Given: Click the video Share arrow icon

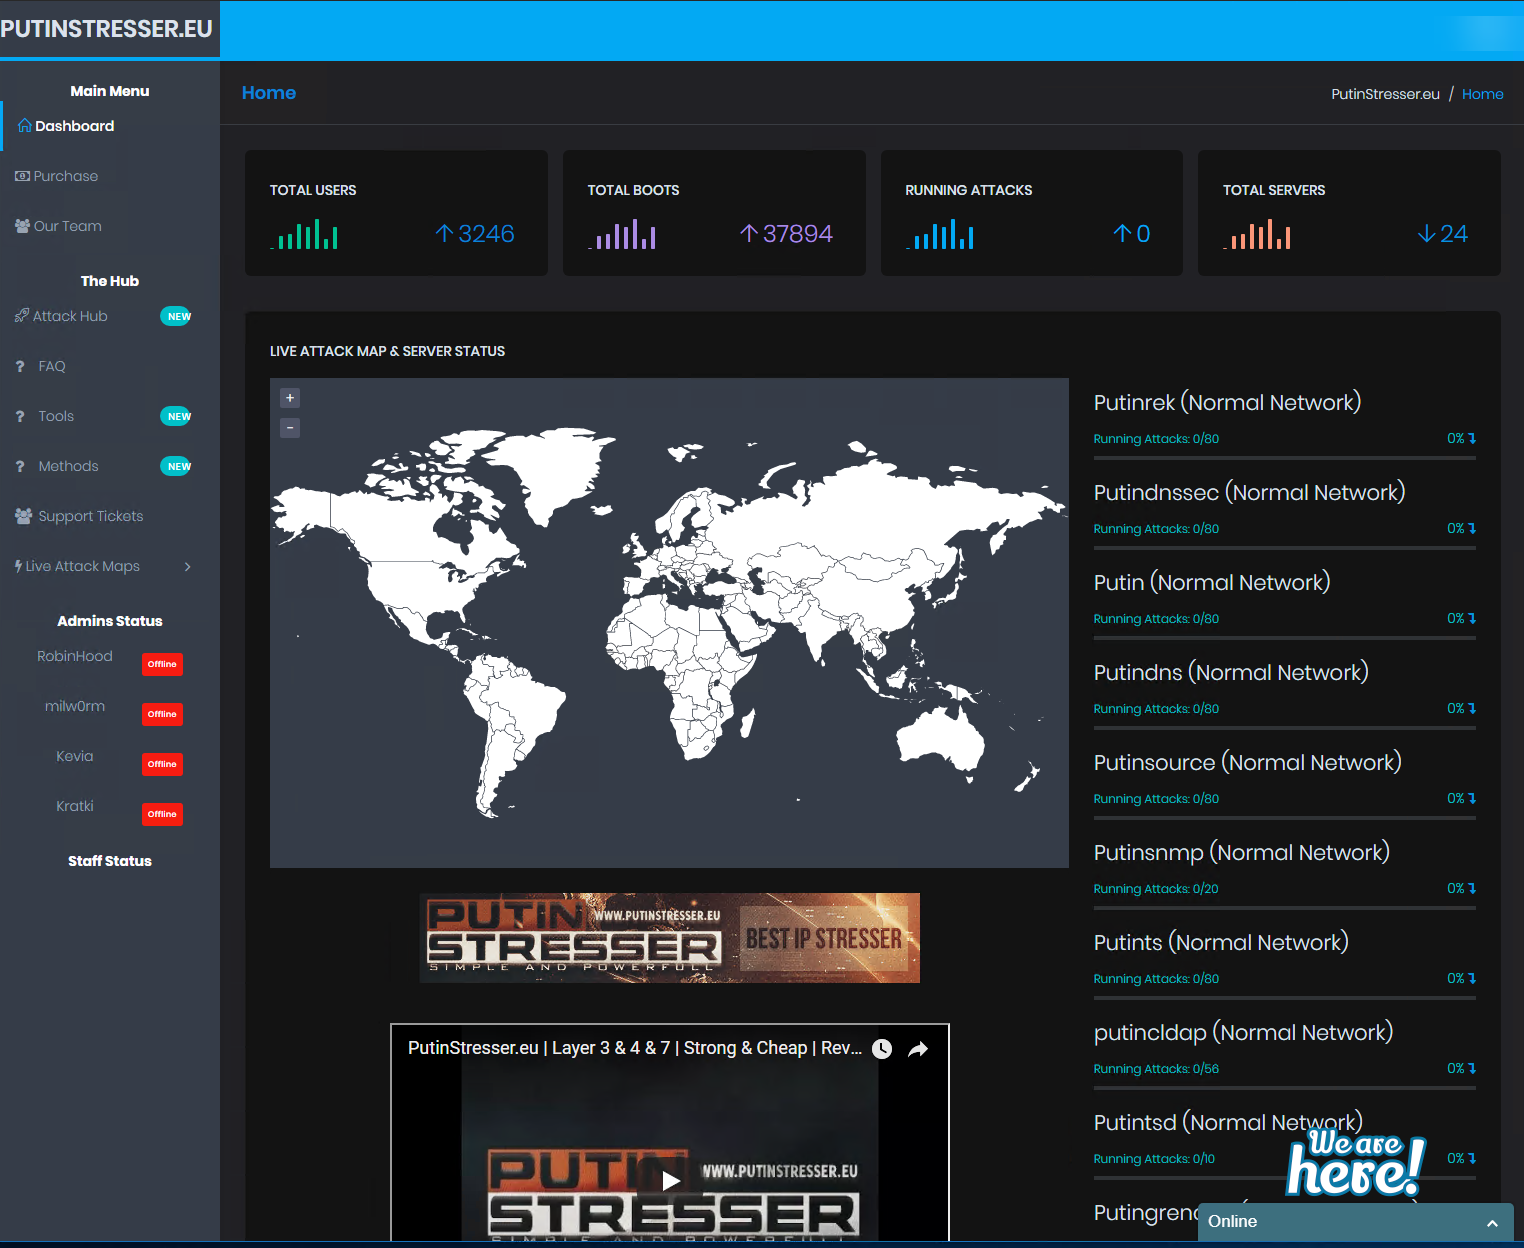Looking at the screenshot, I should (918, 1049).
